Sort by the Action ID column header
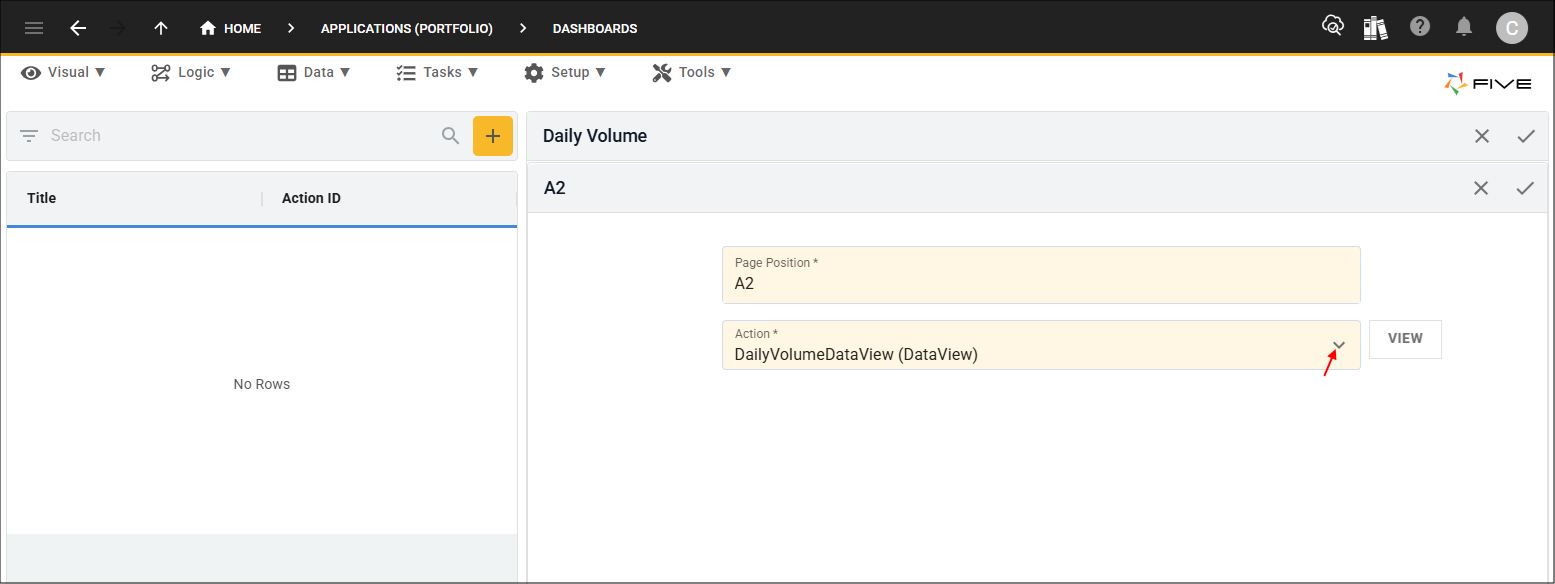 click(311, 198)
